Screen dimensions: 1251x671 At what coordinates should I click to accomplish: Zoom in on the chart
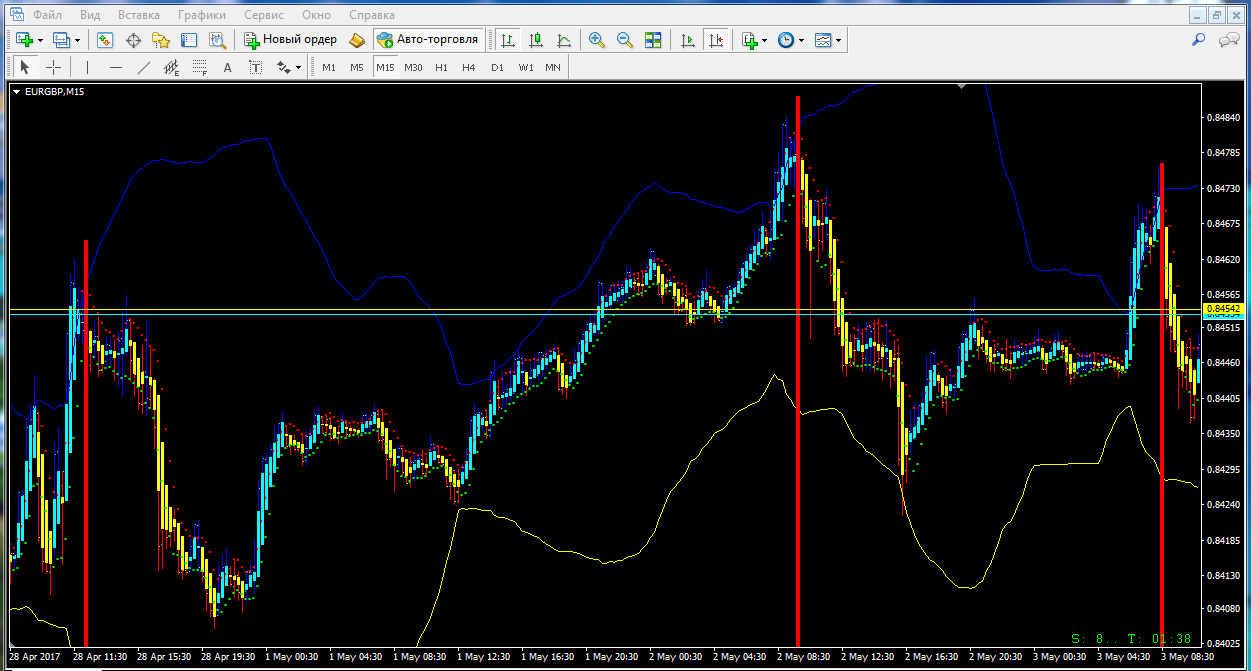pyautogui.click(x=597, y=40)
